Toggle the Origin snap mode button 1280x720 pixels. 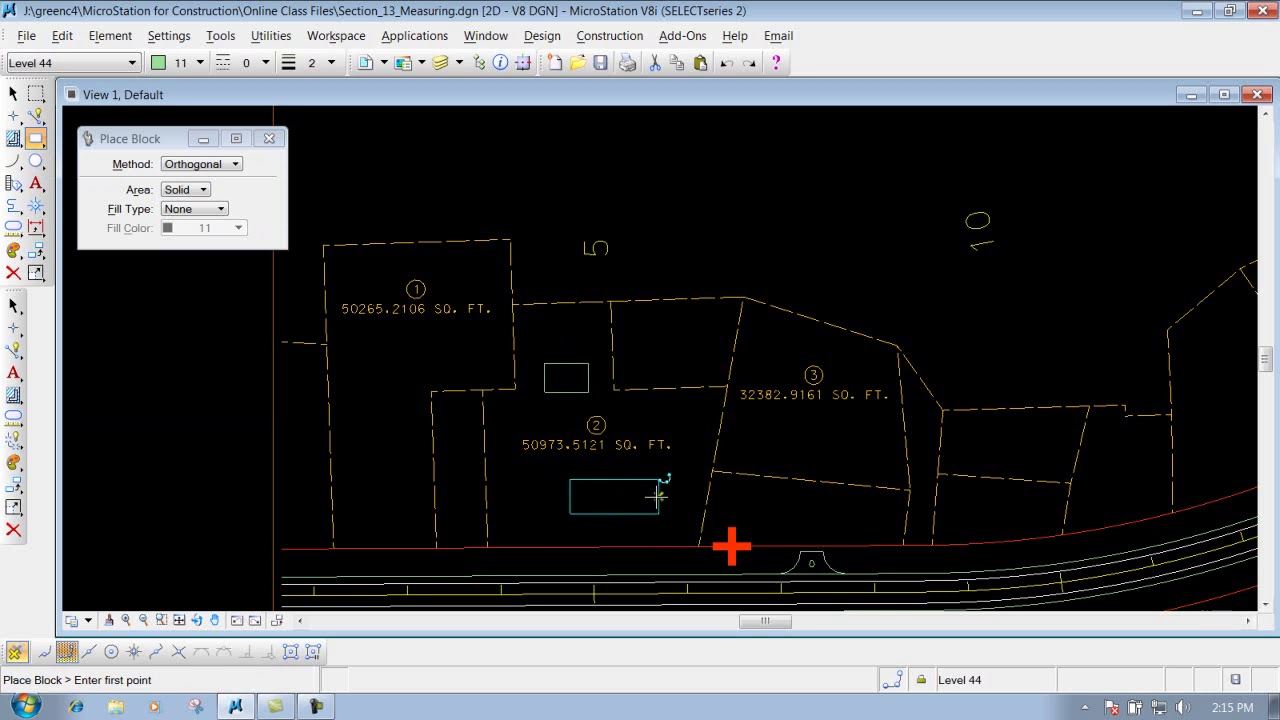click(x=134, y=652)
